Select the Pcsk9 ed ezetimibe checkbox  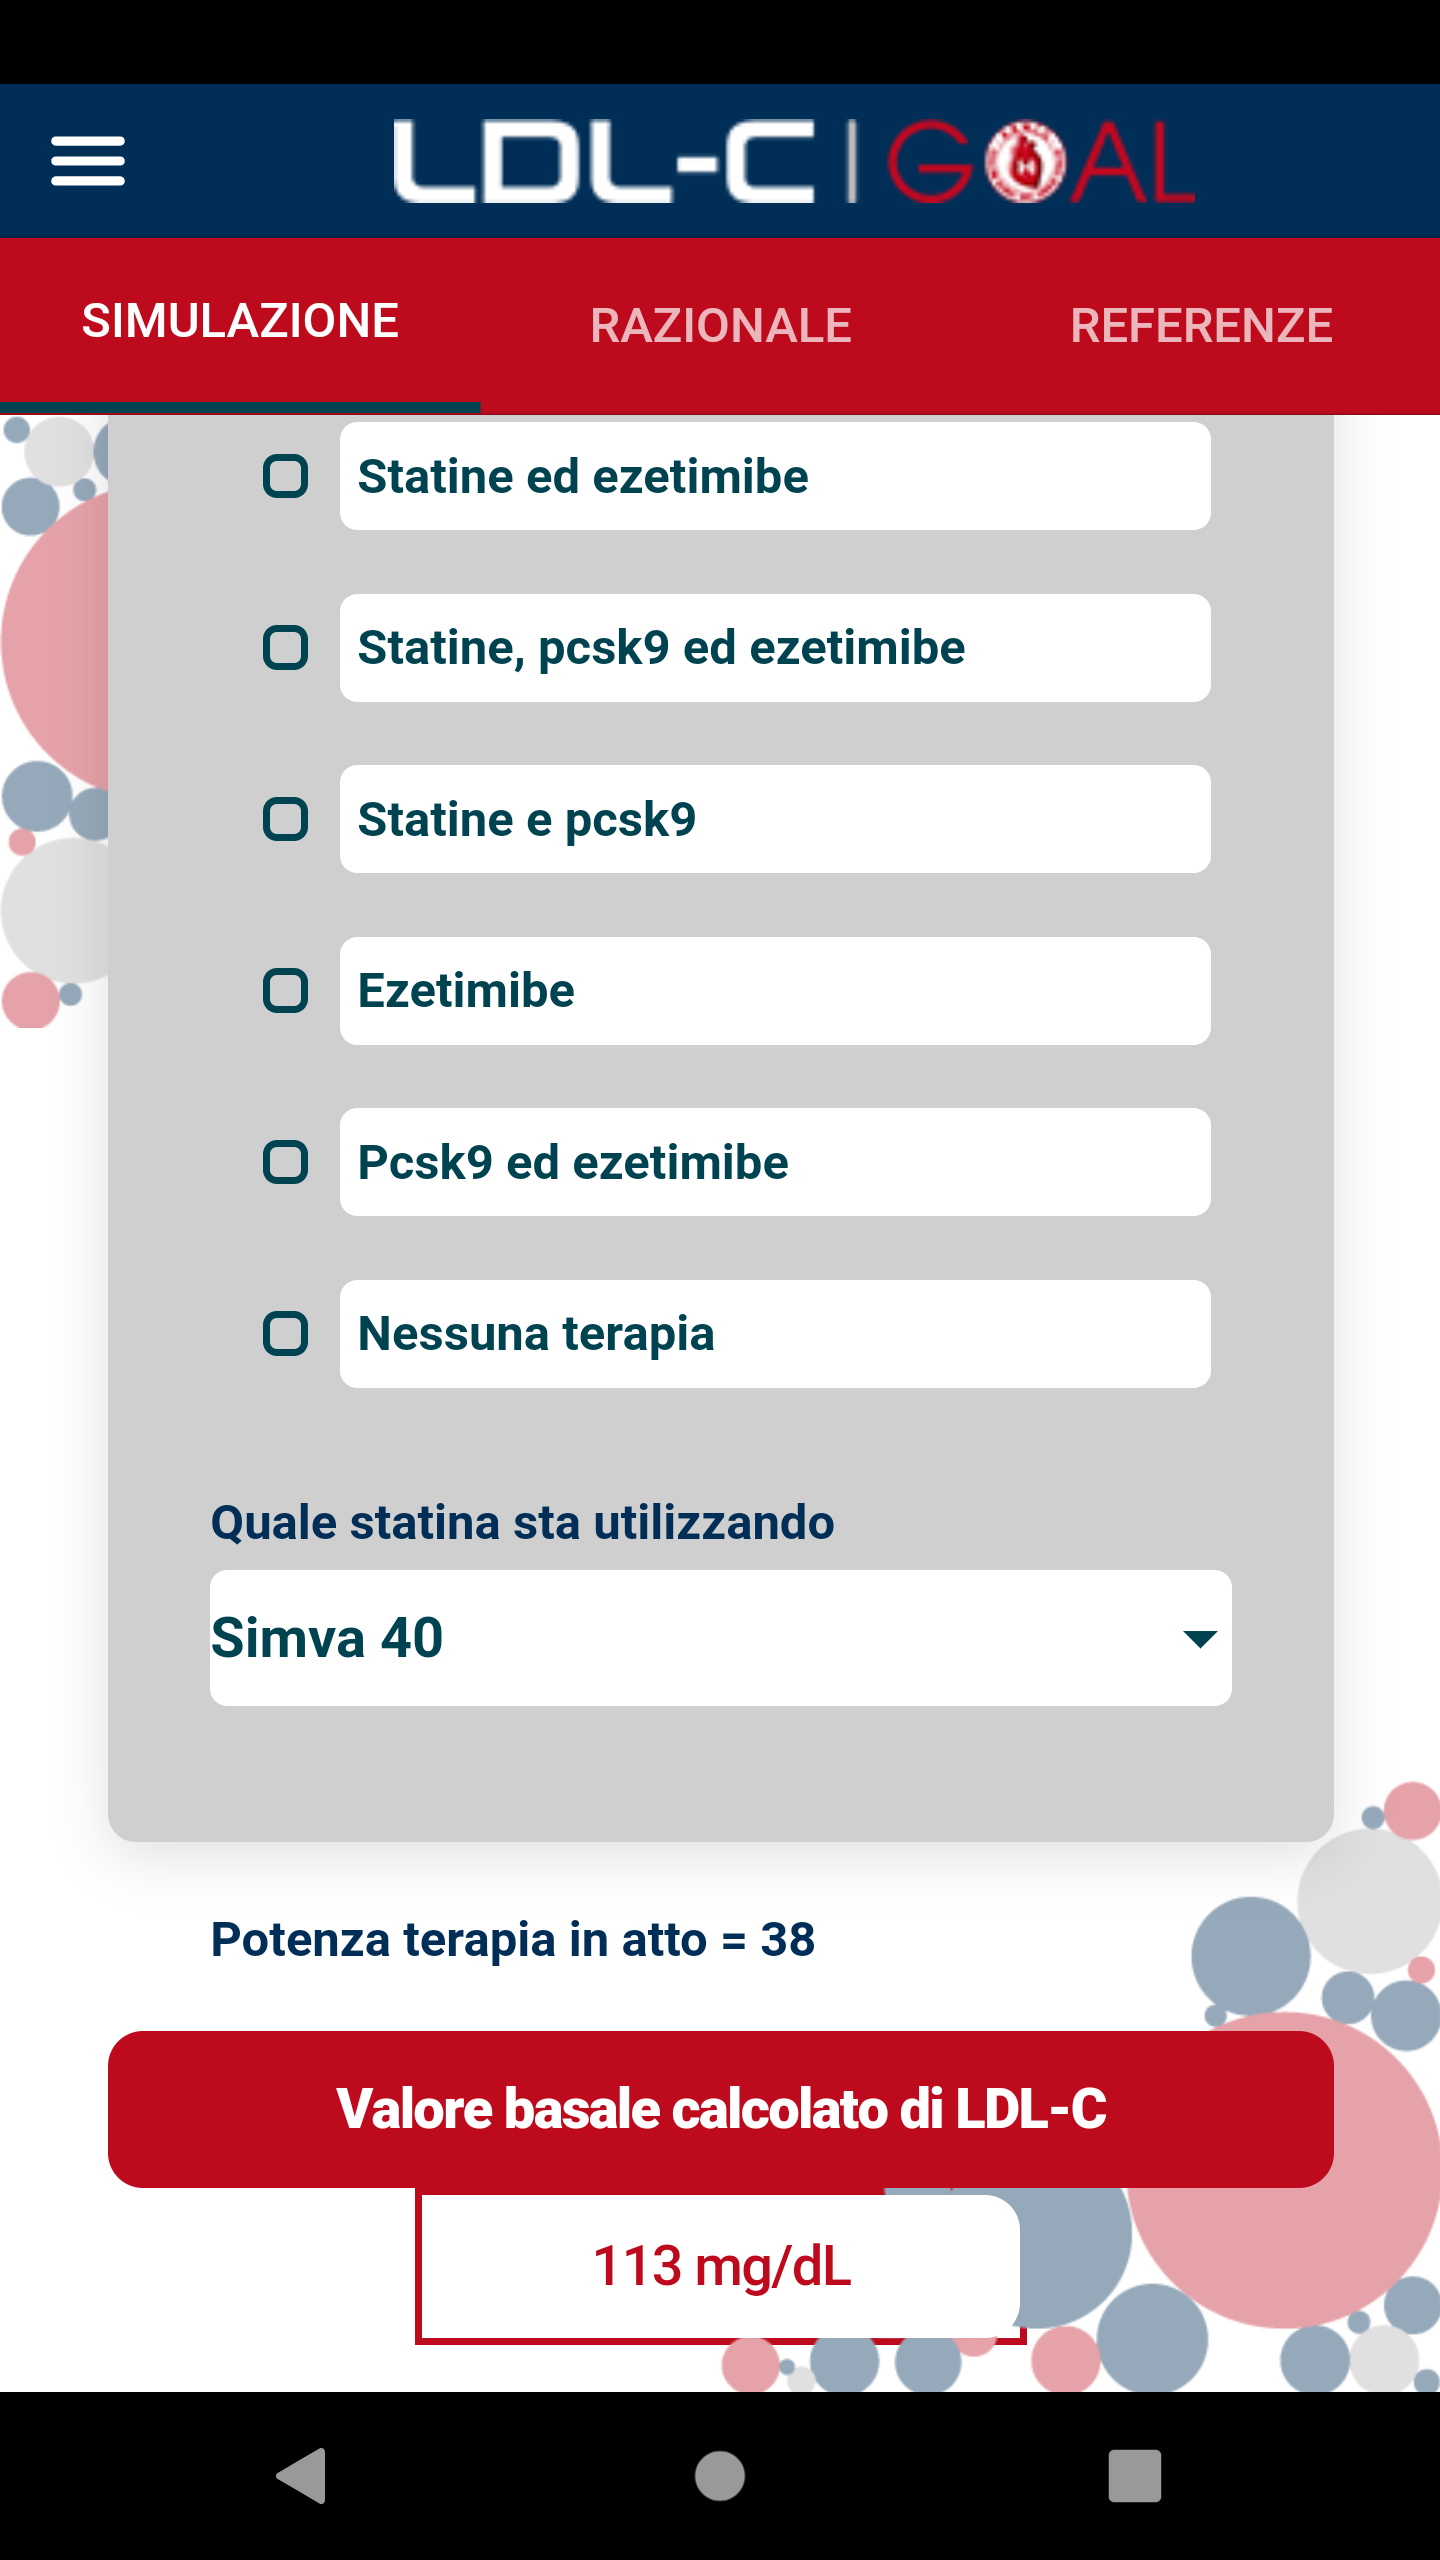(x=285, y=1162)
